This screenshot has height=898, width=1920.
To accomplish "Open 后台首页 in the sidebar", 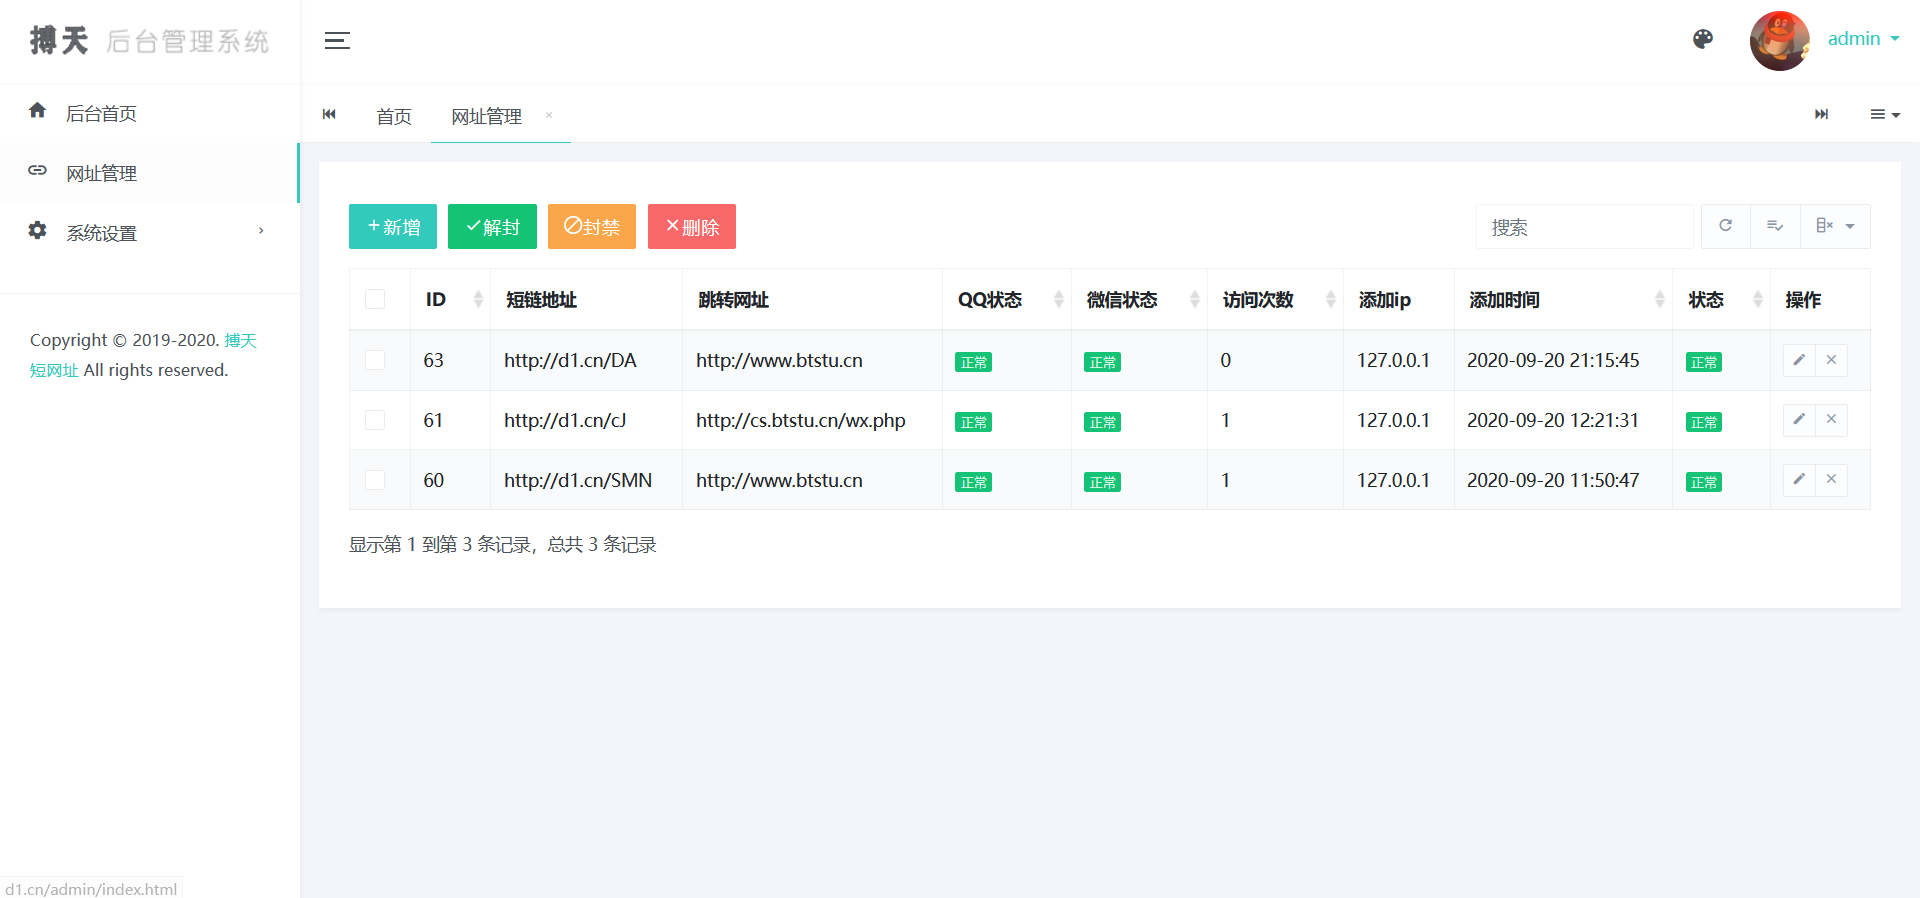I will pos(101,114).
